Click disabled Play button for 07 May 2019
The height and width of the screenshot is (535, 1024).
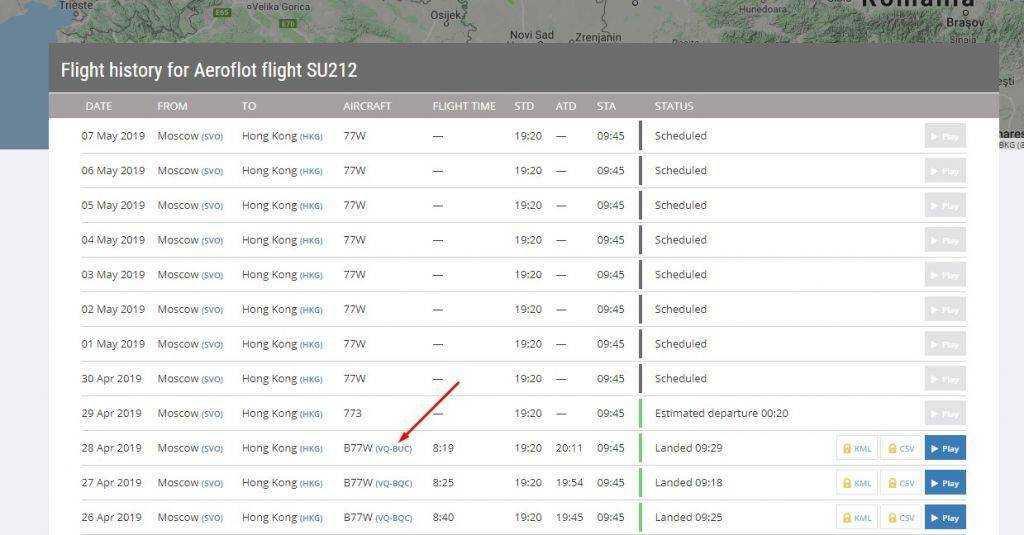[945, 136]
